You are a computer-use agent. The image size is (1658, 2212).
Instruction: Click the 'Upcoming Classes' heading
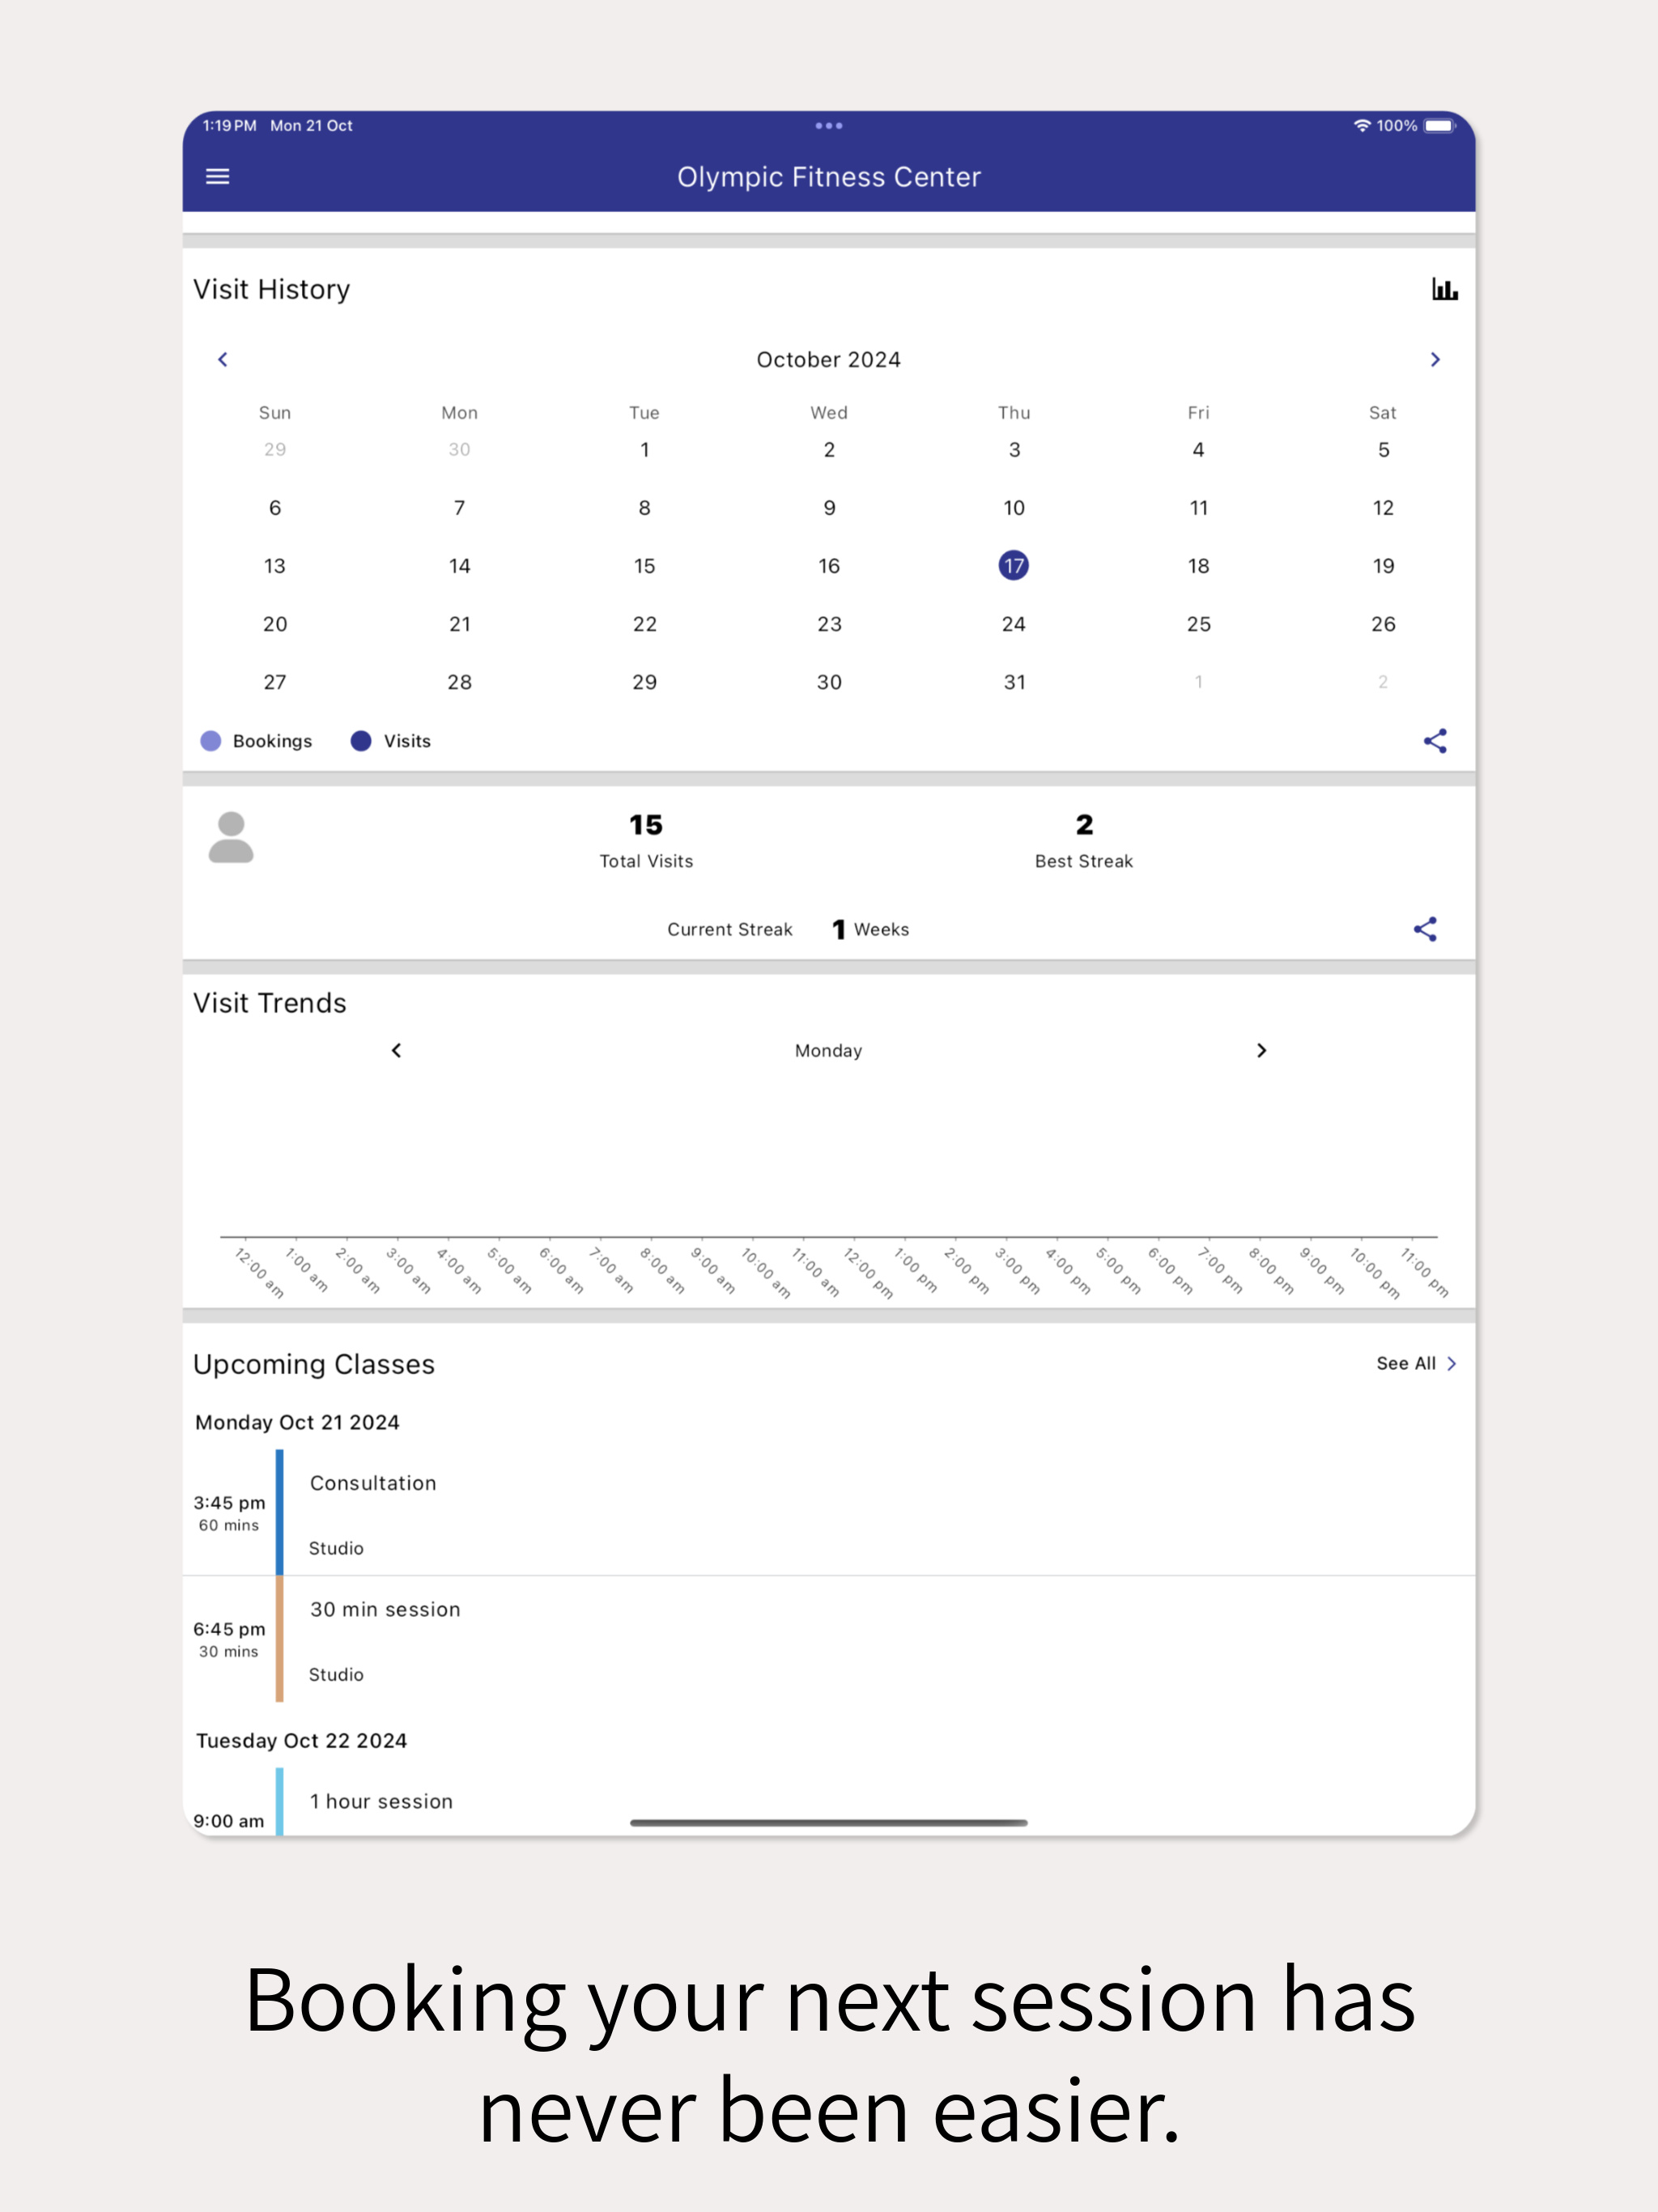[x=314, y=1365]
